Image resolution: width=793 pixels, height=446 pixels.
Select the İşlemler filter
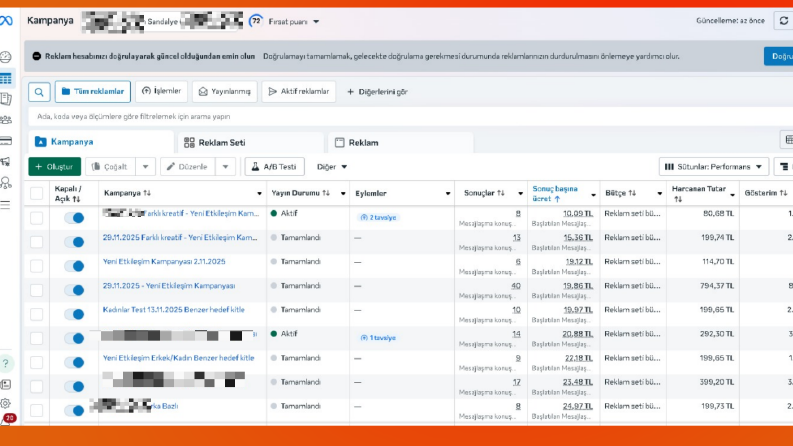pyautogui.click(x=161, y=91)
